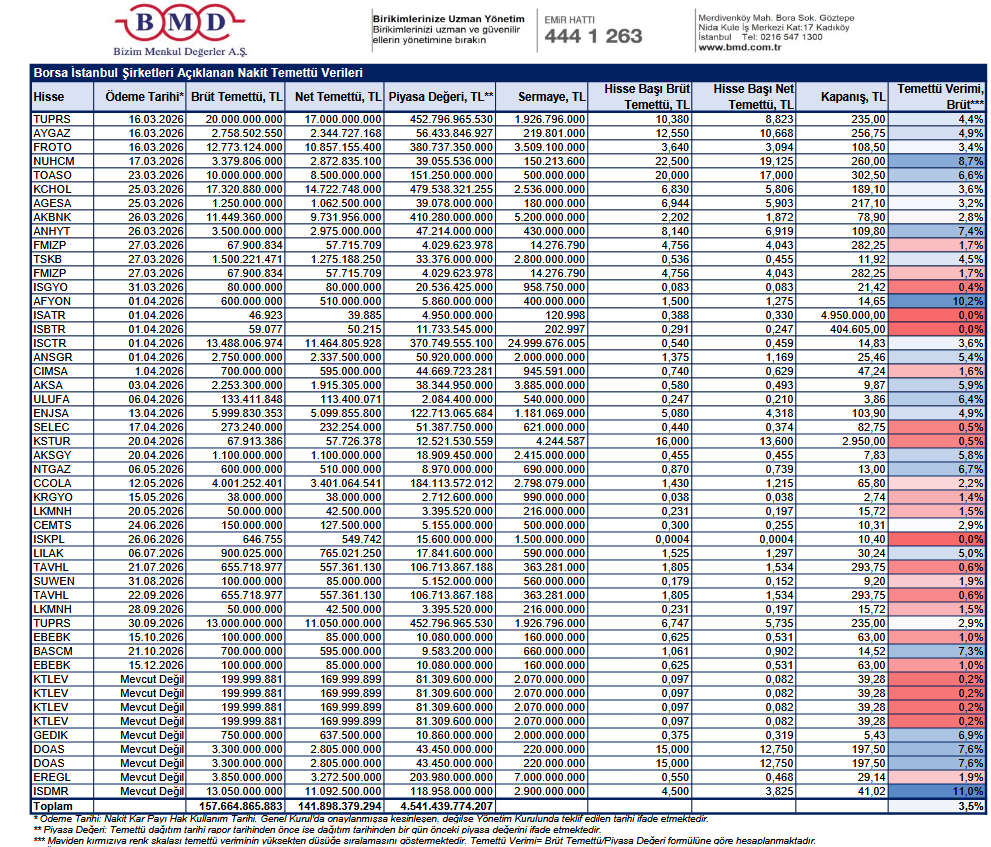Open the www.bmd.com.tr website link
Image resolution: width=991 pixels, height=847 pixels.
point(739,47)
